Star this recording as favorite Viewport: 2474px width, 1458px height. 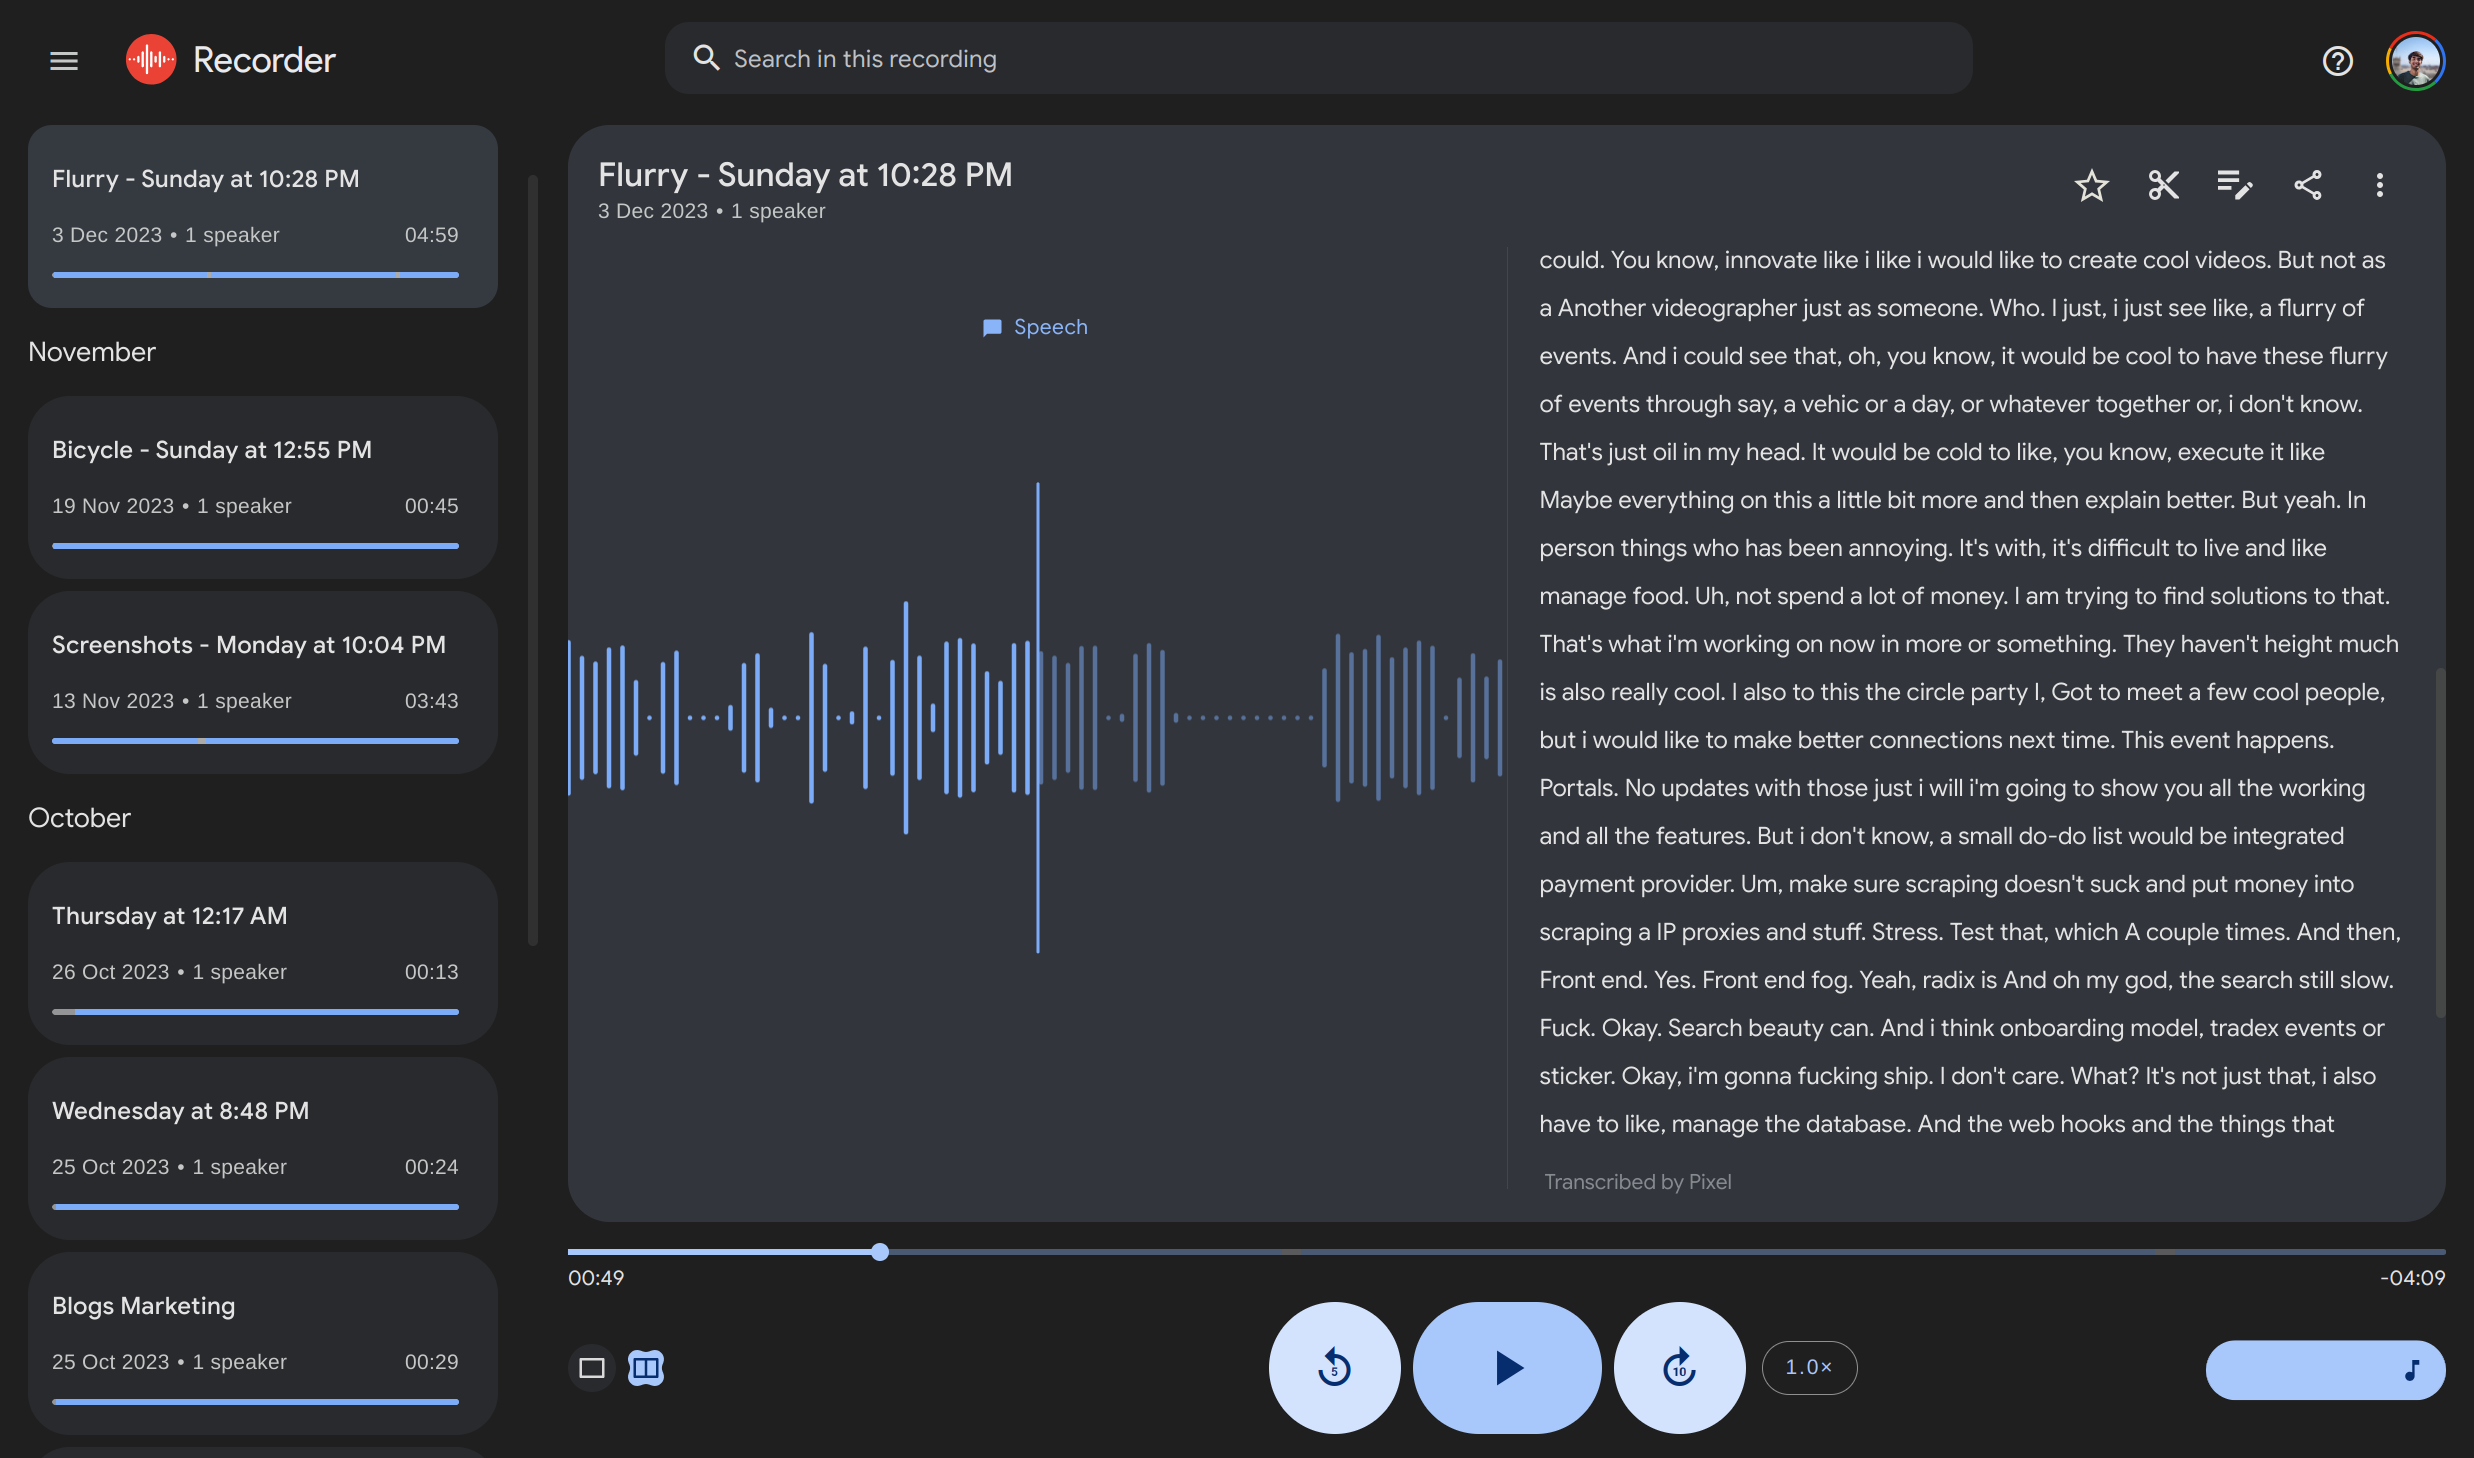[2091, 185]
